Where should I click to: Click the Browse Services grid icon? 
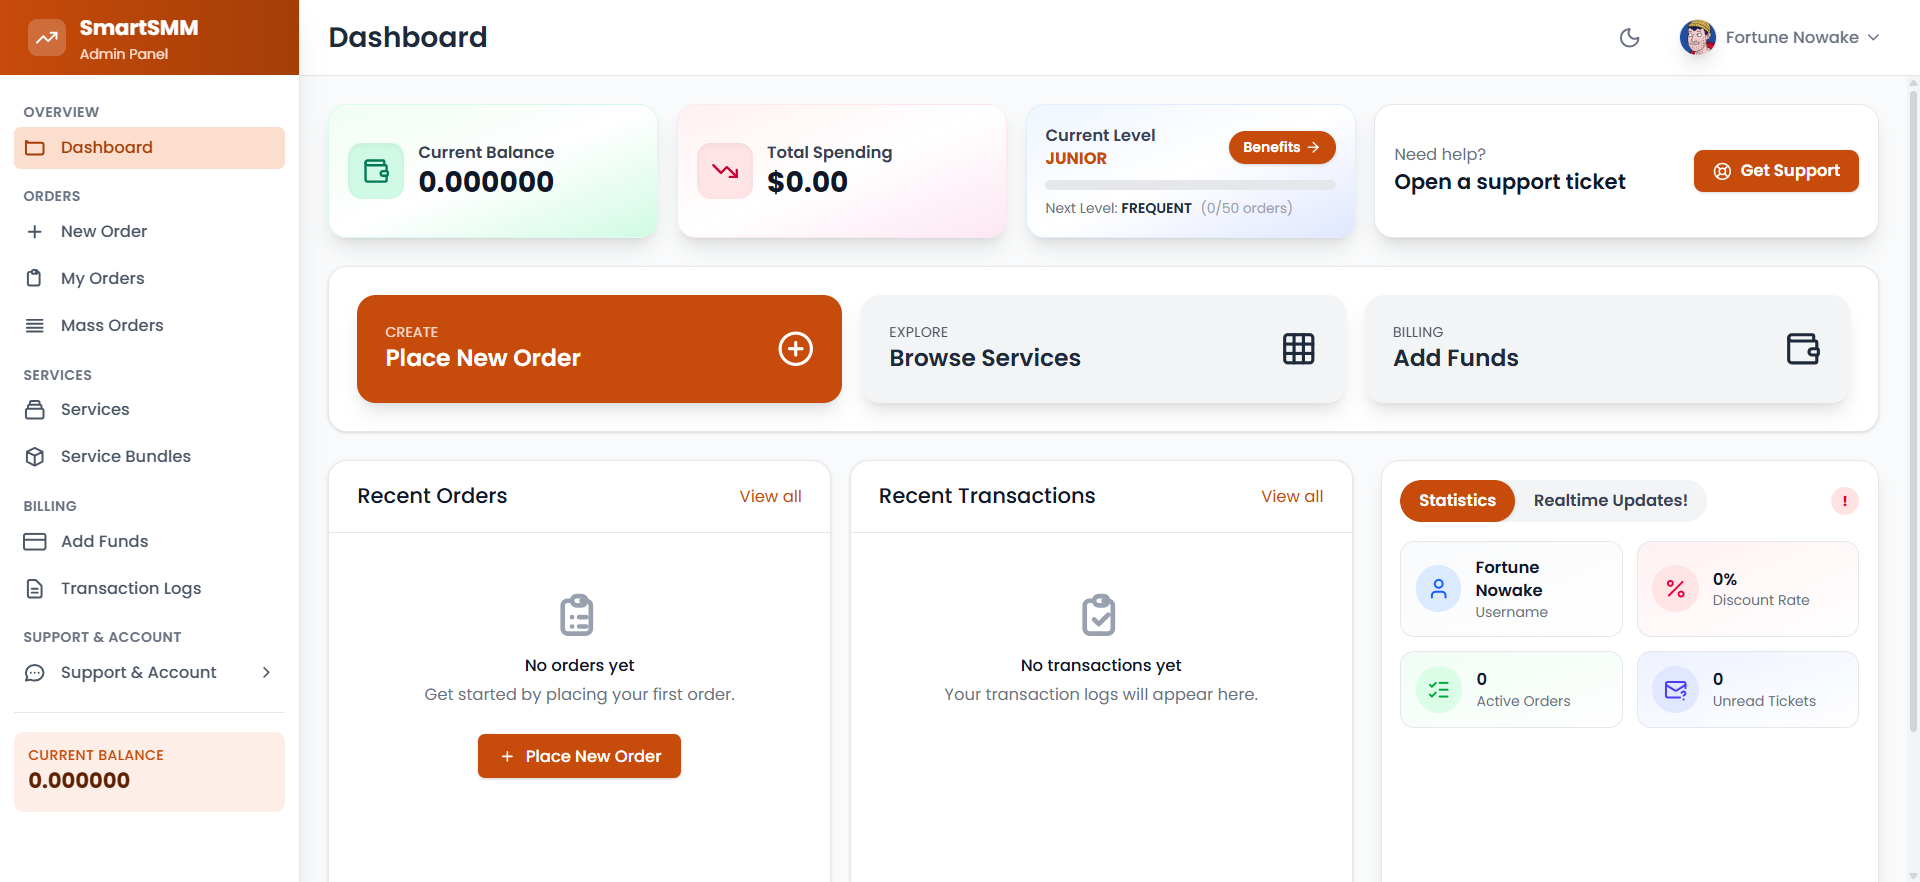point(1298,349)
